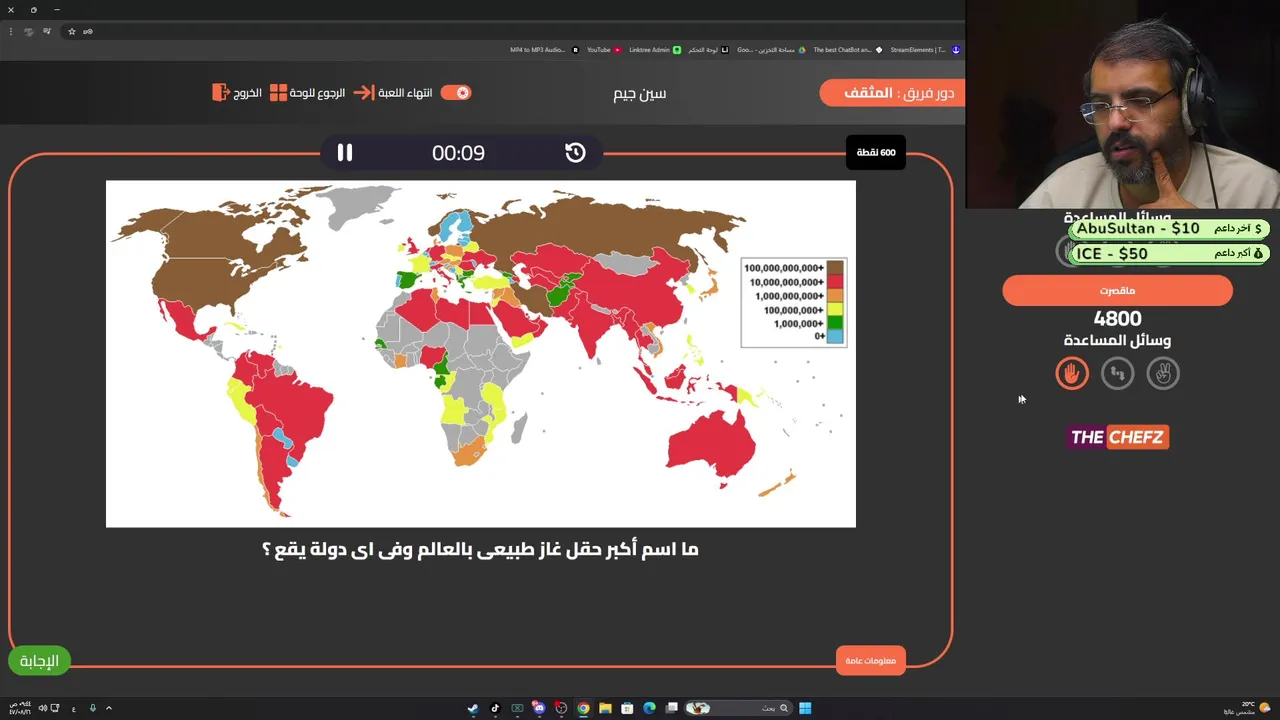Expand hidden system tray icons chevron
The height and width of the screenshot is (720, 1280).
tap(109, 708)
